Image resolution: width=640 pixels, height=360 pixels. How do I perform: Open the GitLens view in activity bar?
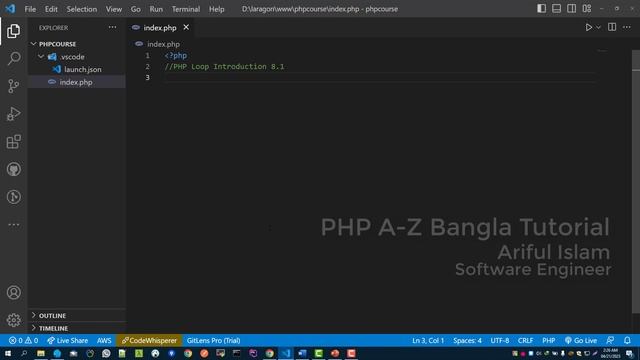[13, 197]
